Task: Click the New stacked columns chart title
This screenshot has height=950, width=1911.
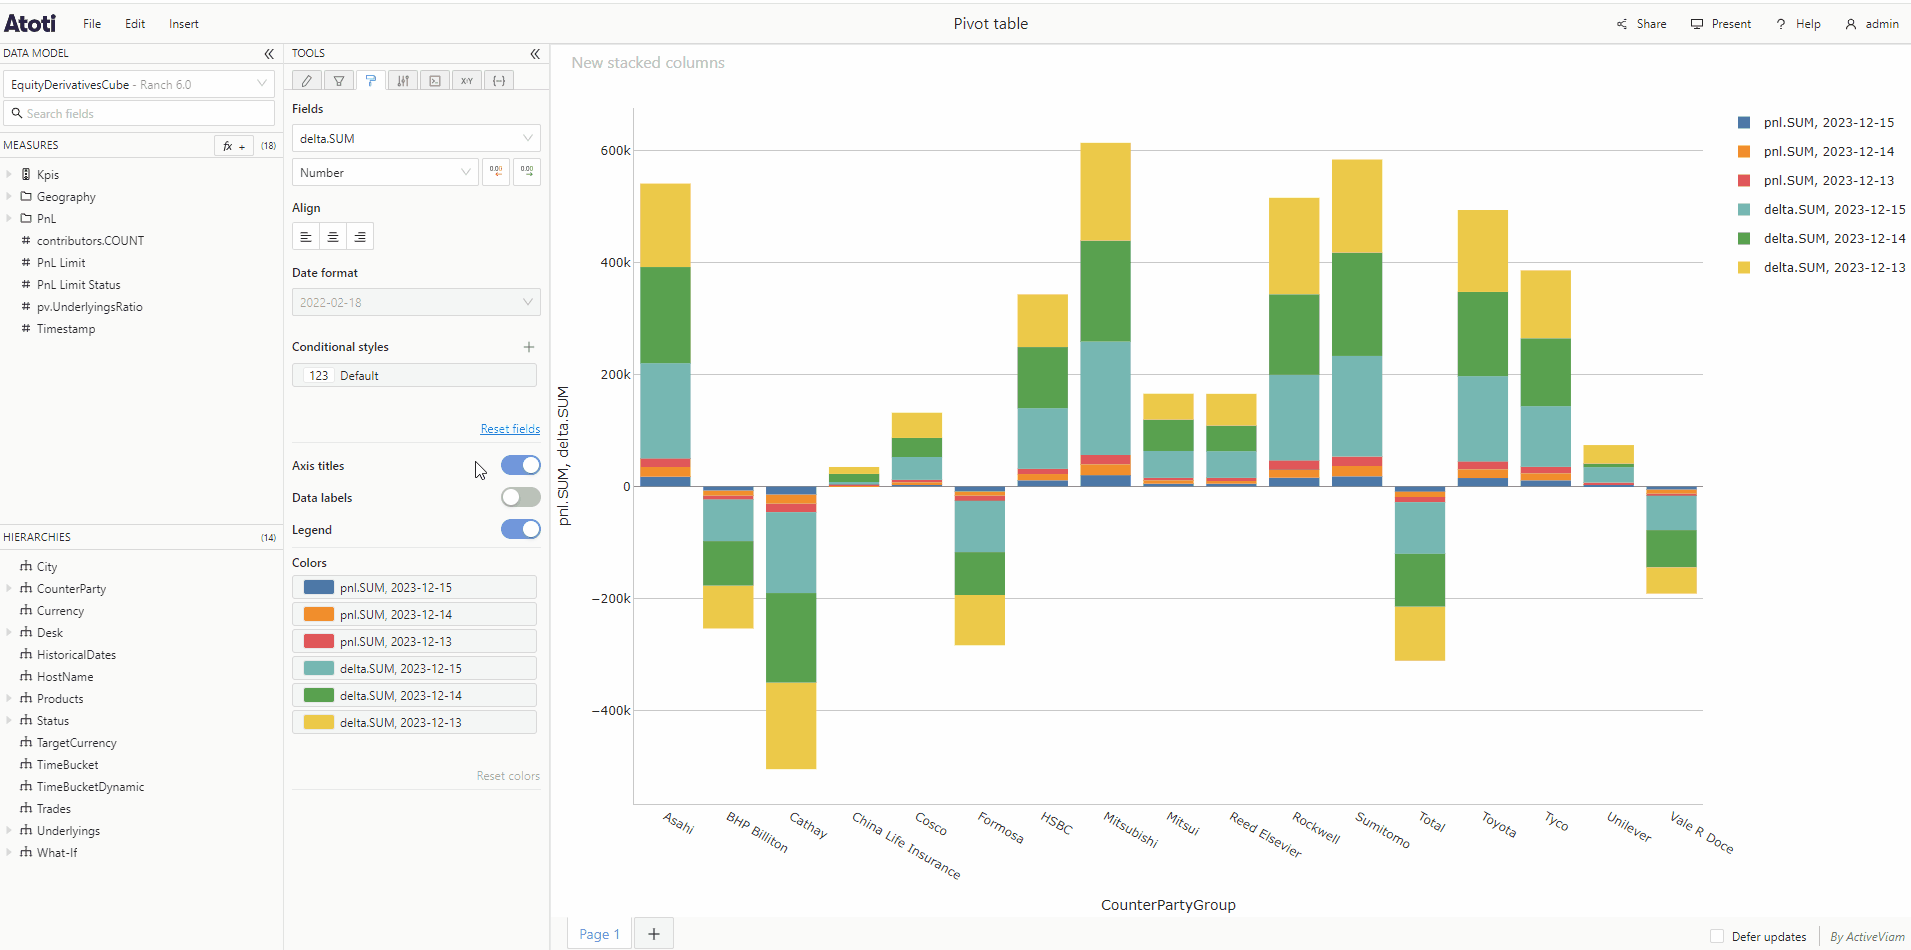Action: click(x=648, y=63)
